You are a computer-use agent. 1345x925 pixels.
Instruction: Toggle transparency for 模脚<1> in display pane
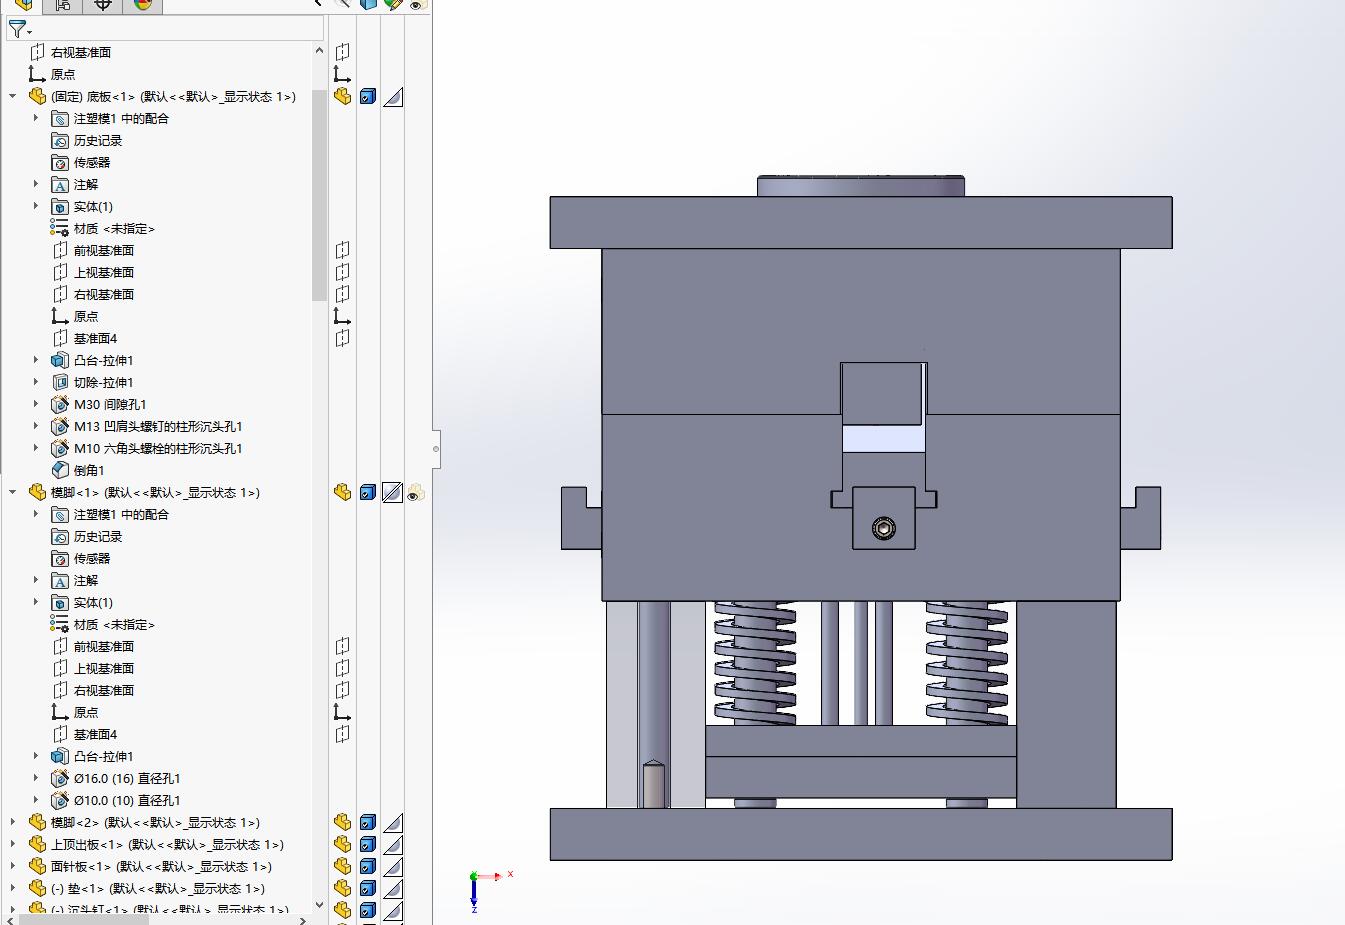[x=415, y=493]
